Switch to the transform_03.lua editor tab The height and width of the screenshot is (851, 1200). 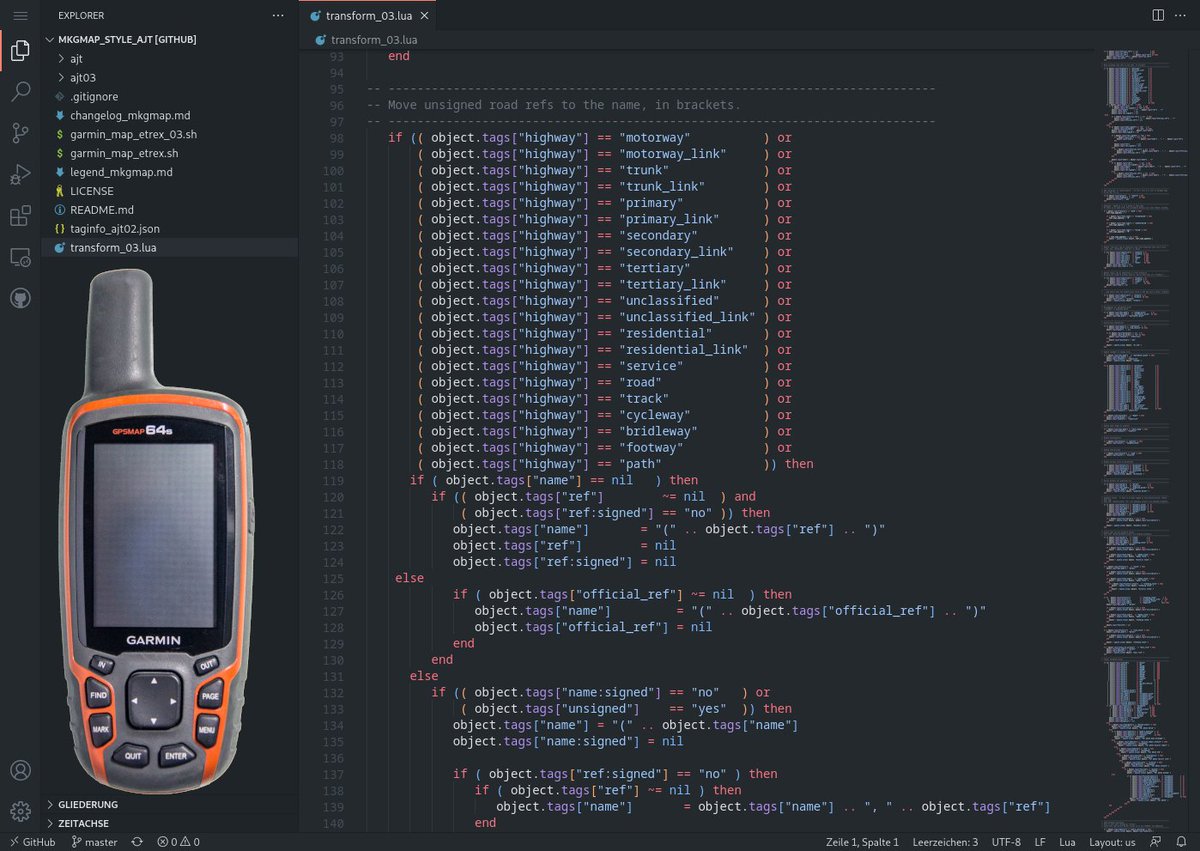[367, 16]
